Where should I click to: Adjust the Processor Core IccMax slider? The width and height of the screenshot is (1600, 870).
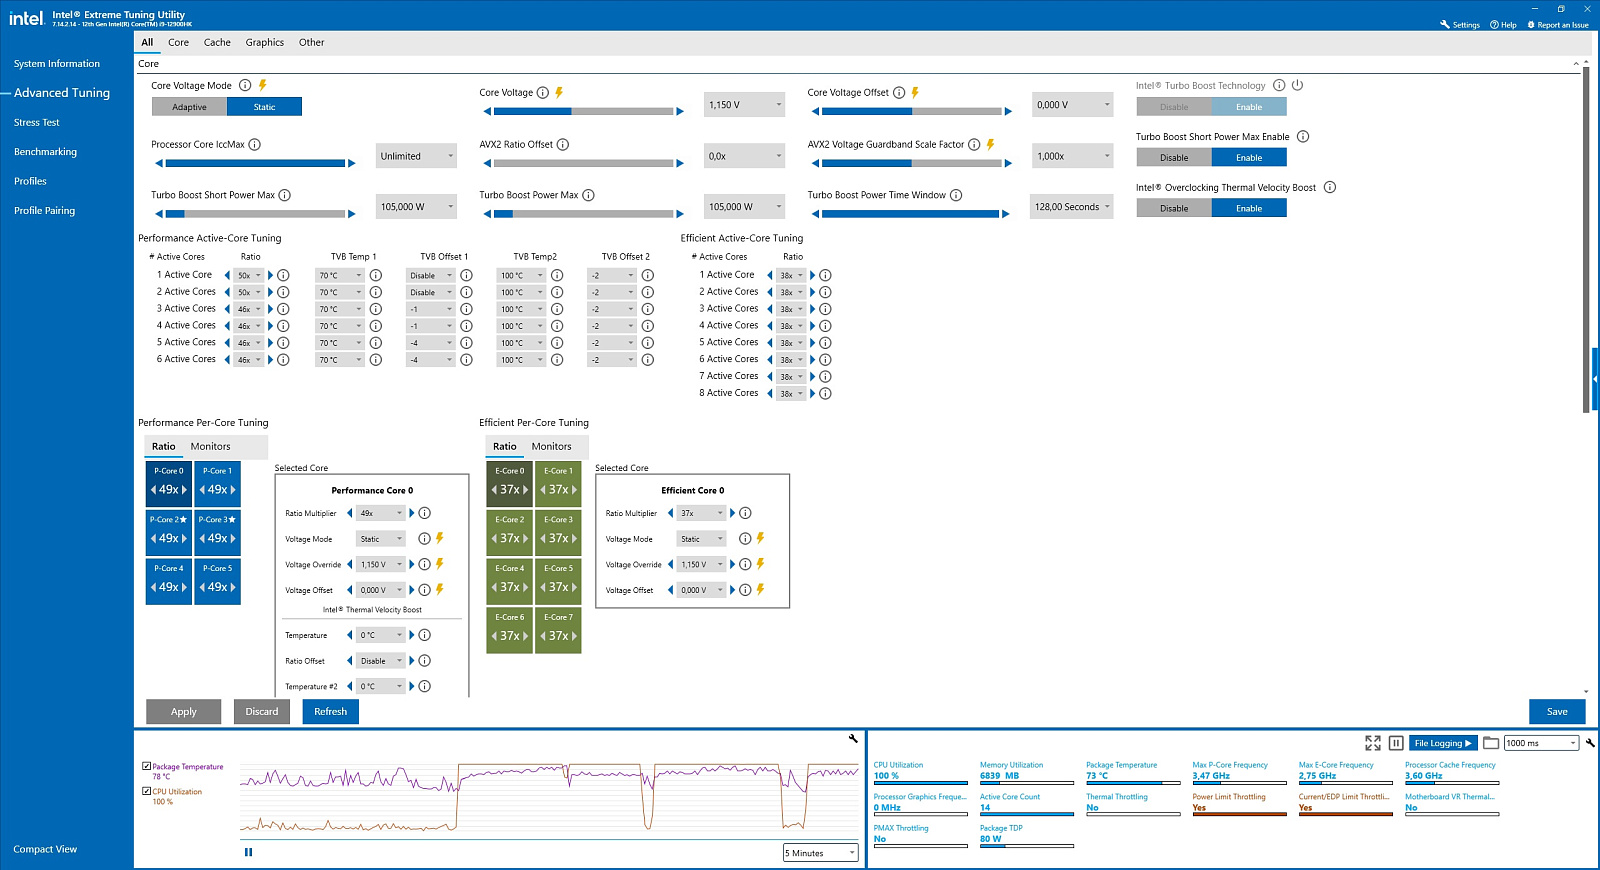click(x=256, y=162)
